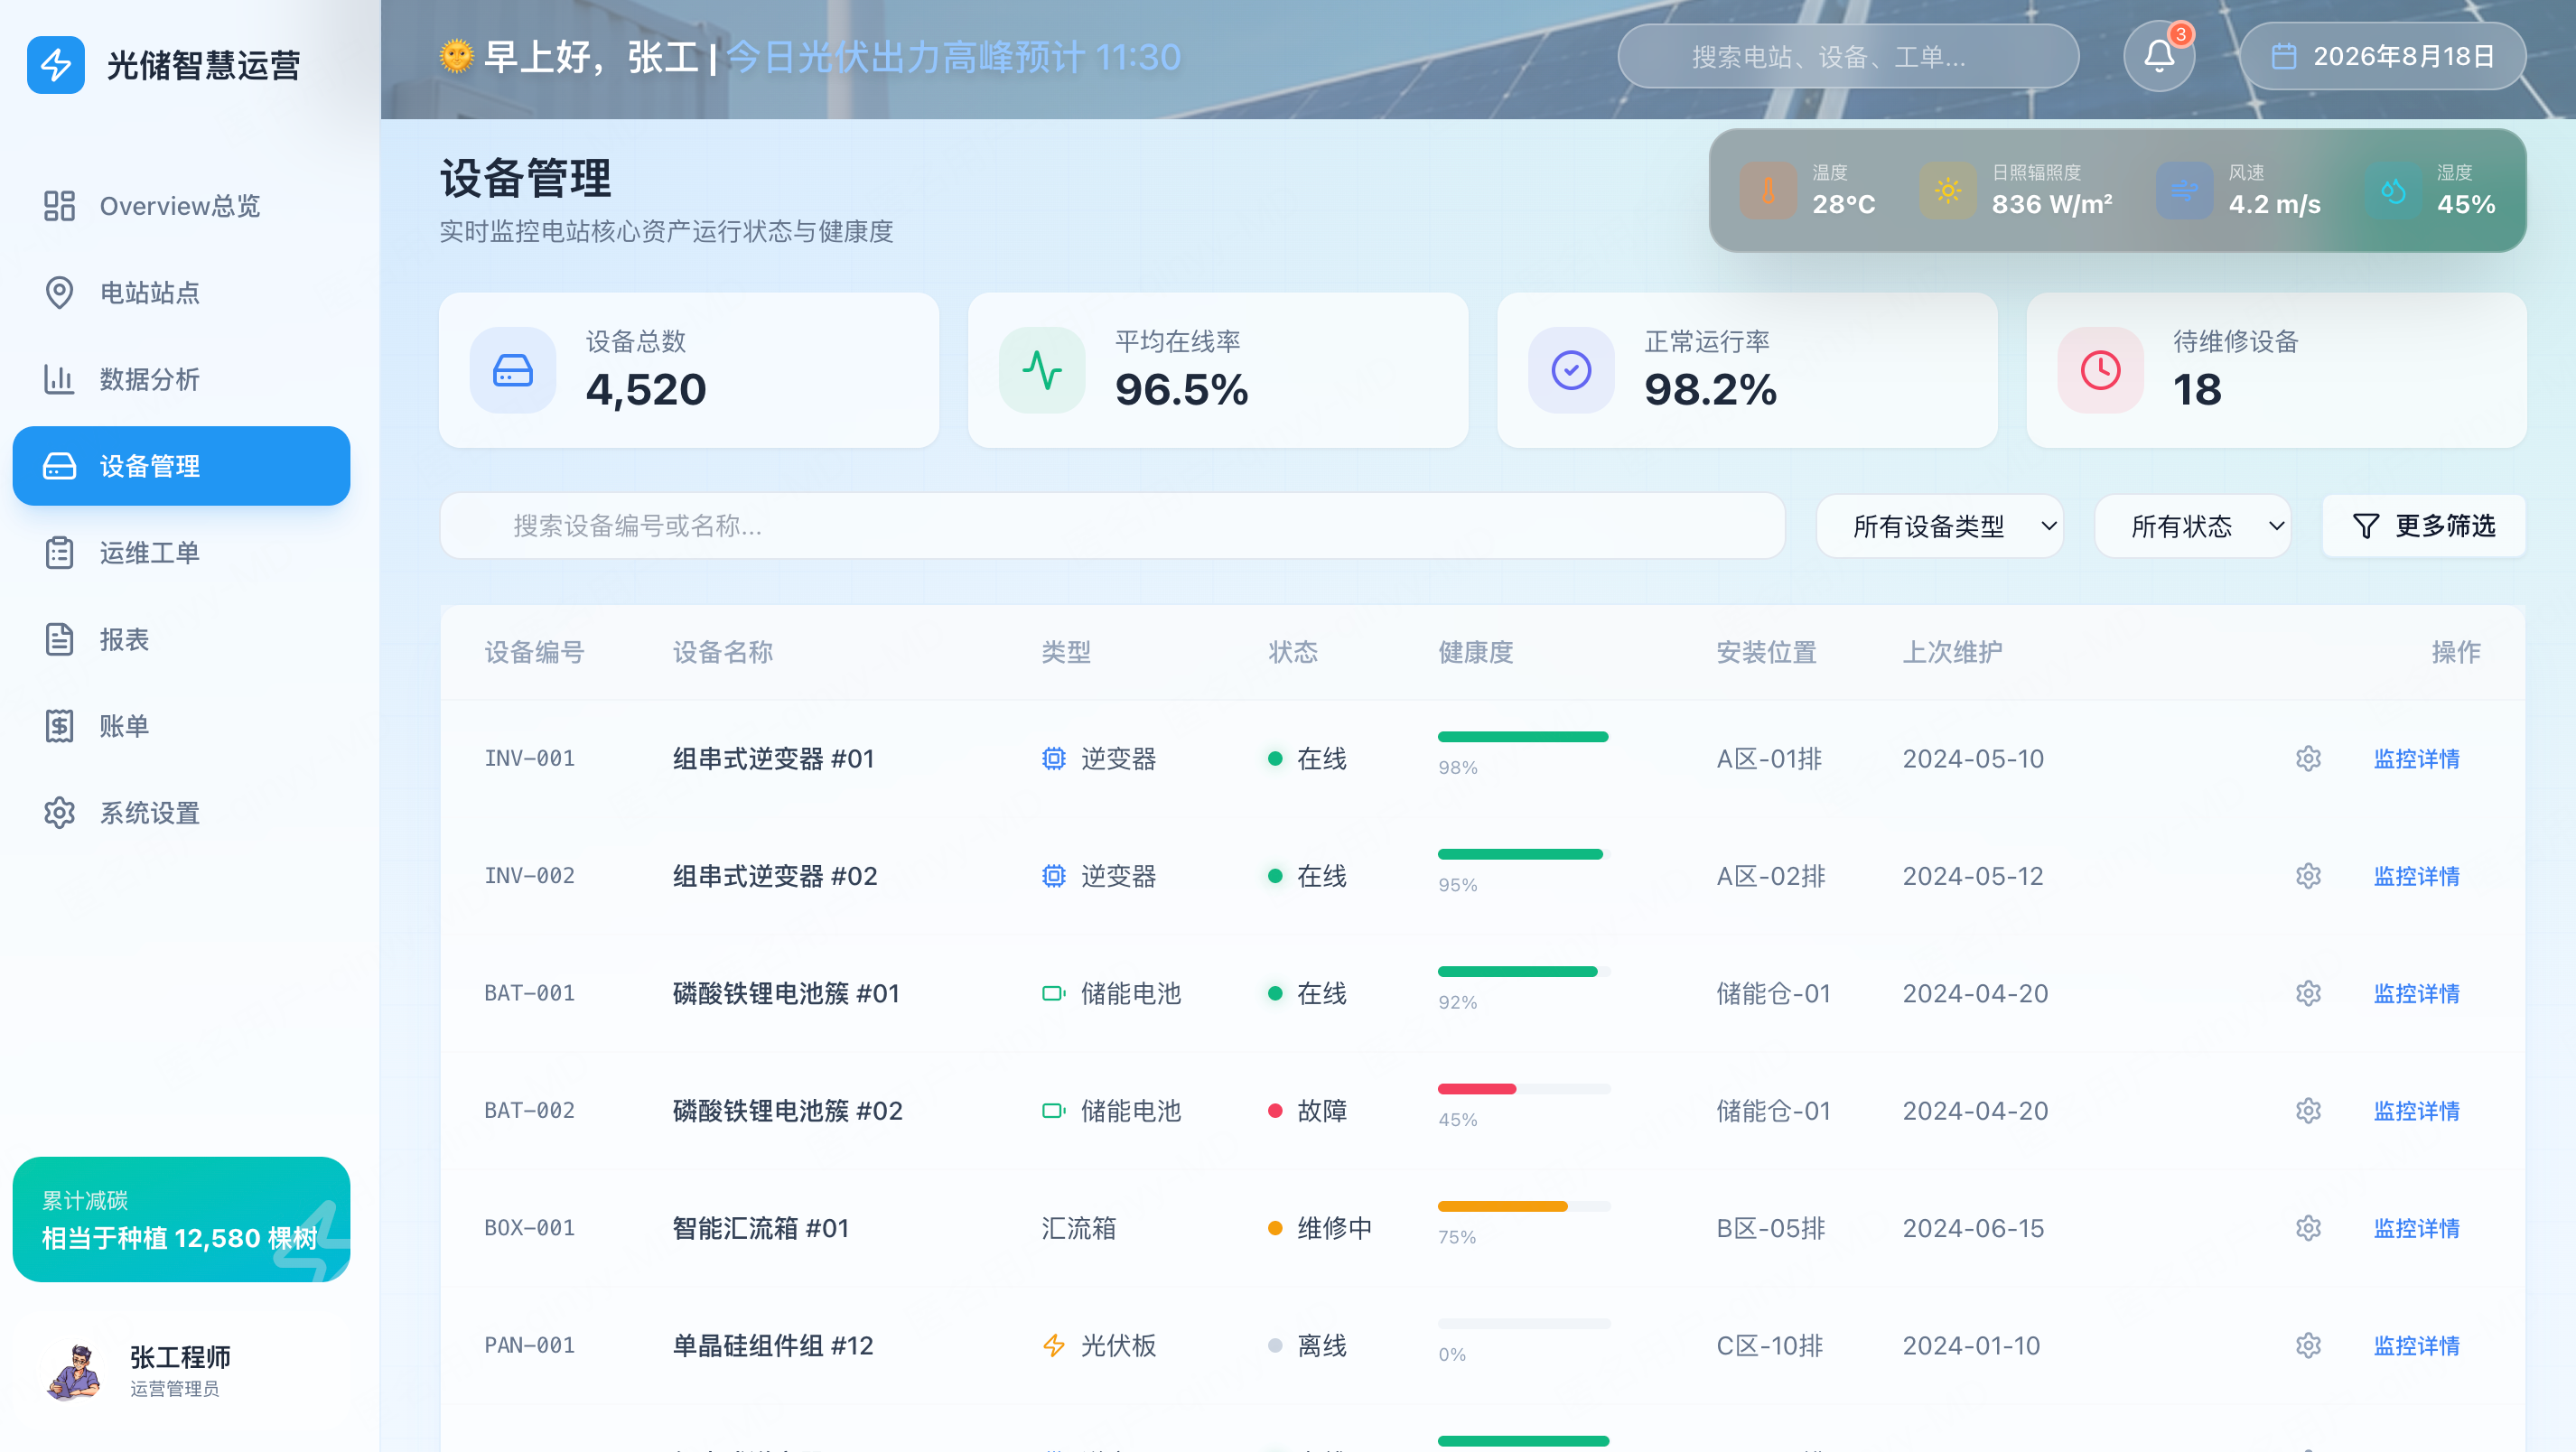
Task: Open 数据分析 sidebar item
Action: [181, 379]
